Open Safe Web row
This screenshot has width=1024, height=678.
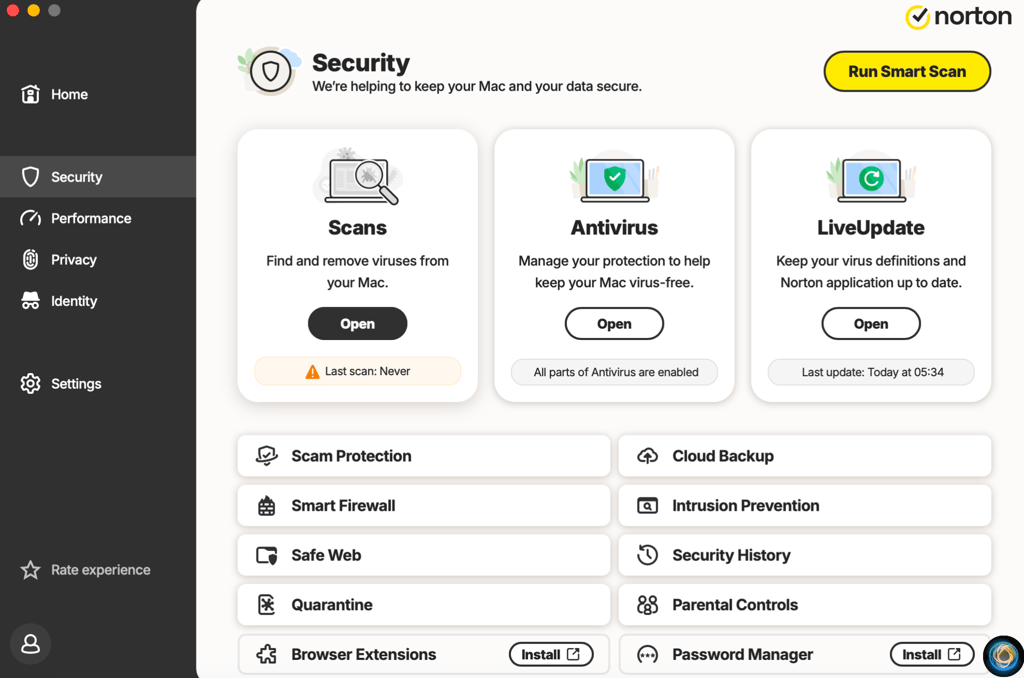pyautogui.click(x=424, y=555)
